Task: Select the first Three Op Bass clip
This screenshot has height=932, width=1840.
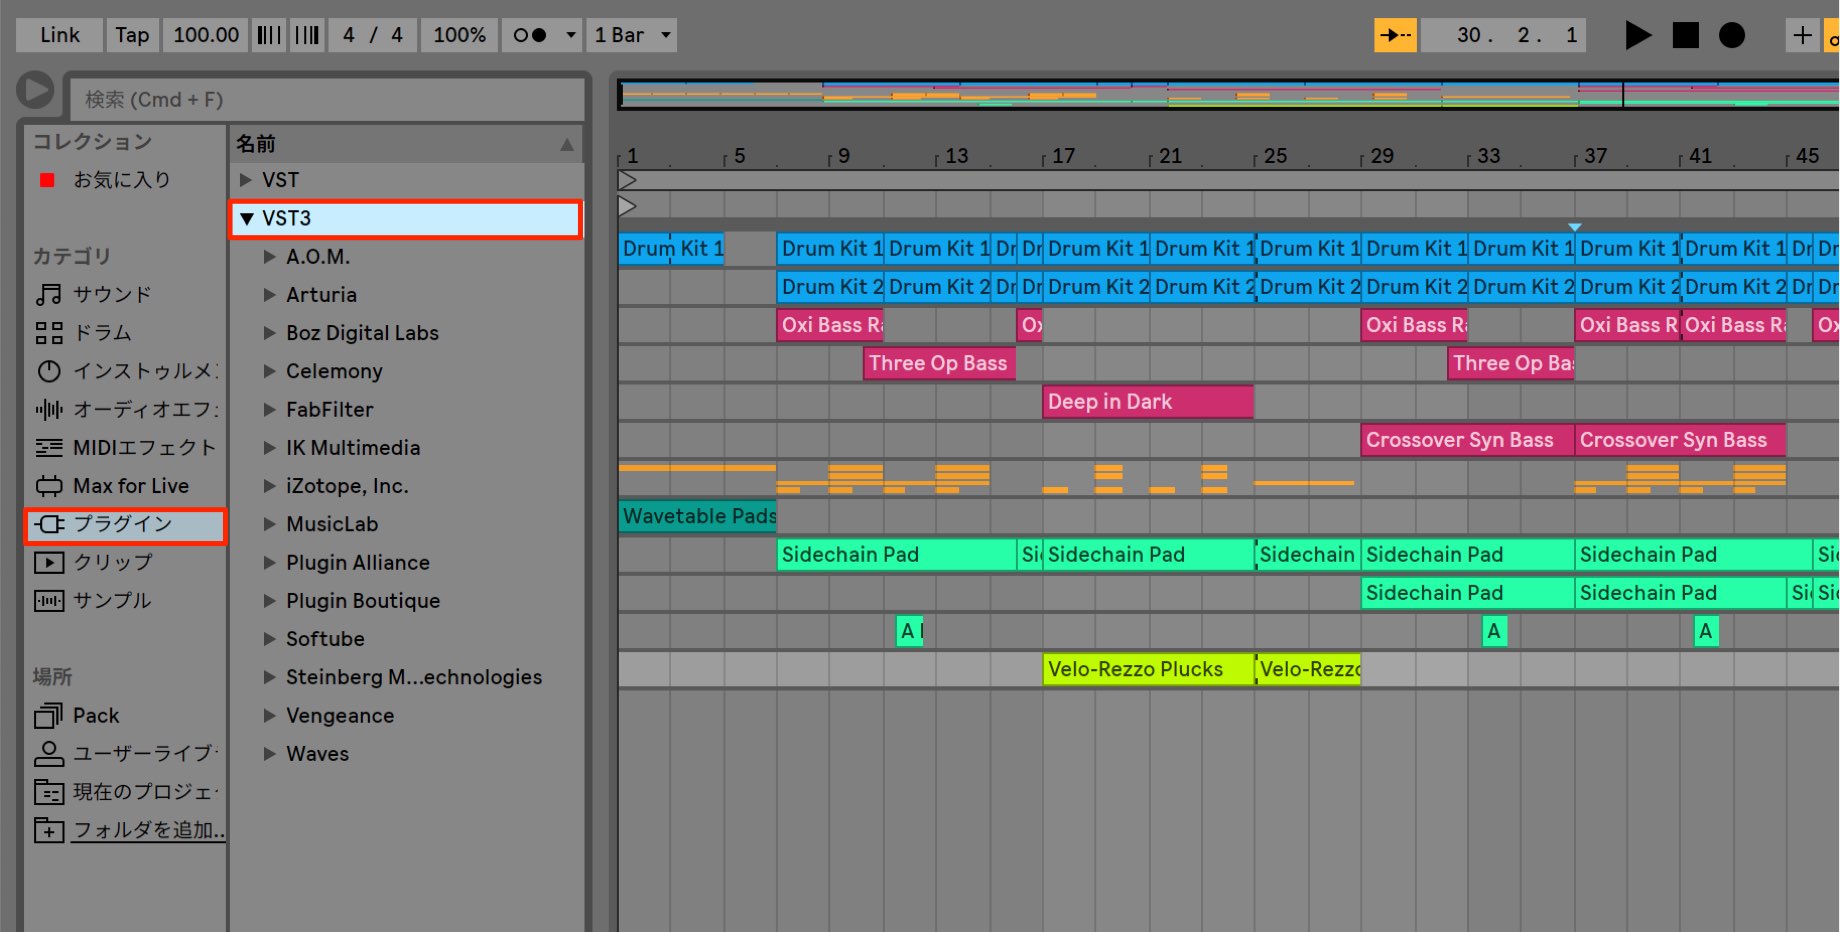Action: pos(940,363)
